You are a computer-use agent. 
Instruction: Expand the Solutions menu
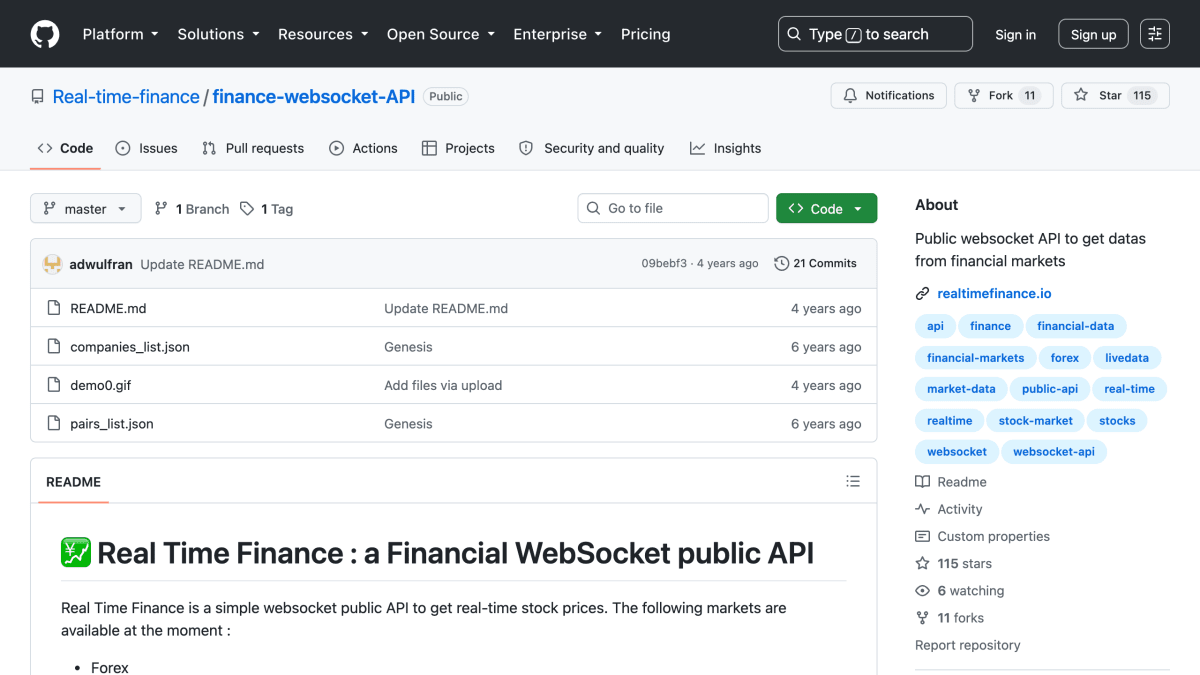[x=218, y=34]
